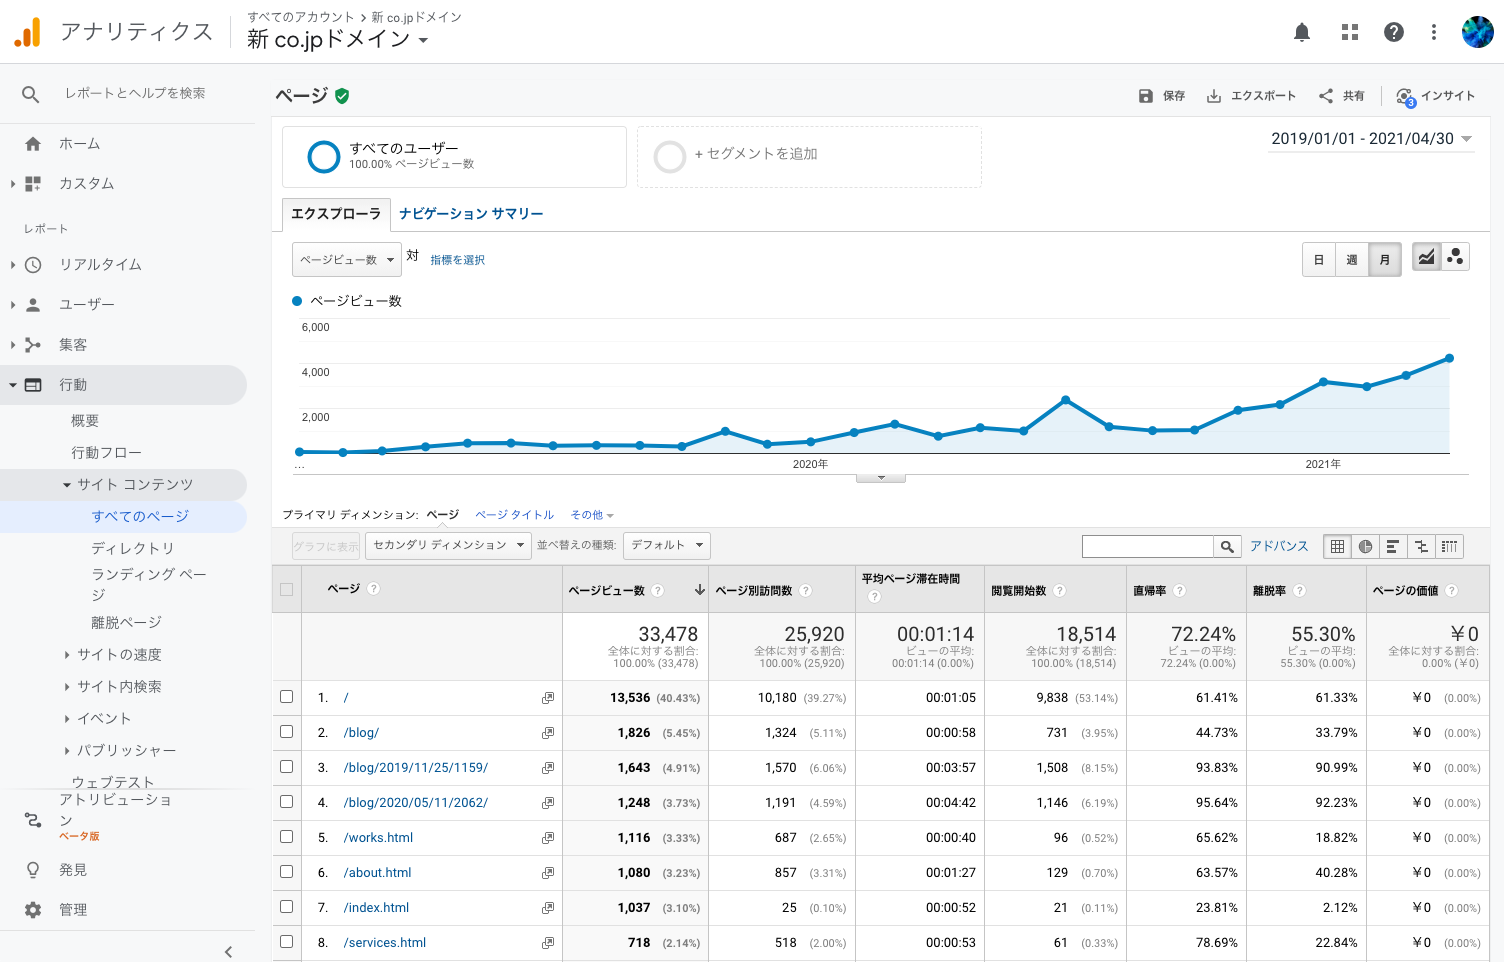The width and height of the screenshot is (1504, 962).
Task: Click the アドバンス filter link
Action: click(x=1279, y=546)
